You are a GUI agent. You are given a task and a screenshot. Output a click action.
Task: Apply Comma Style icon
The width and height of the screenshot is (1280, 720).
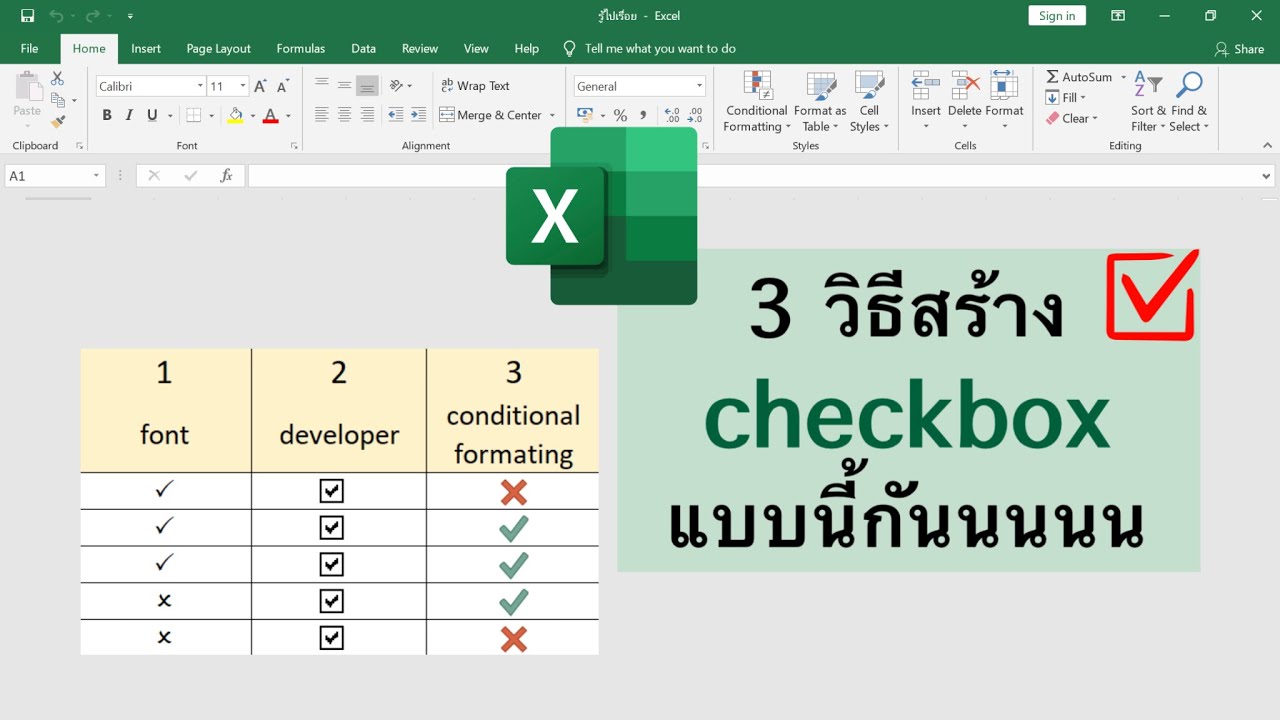pos(643,115)
